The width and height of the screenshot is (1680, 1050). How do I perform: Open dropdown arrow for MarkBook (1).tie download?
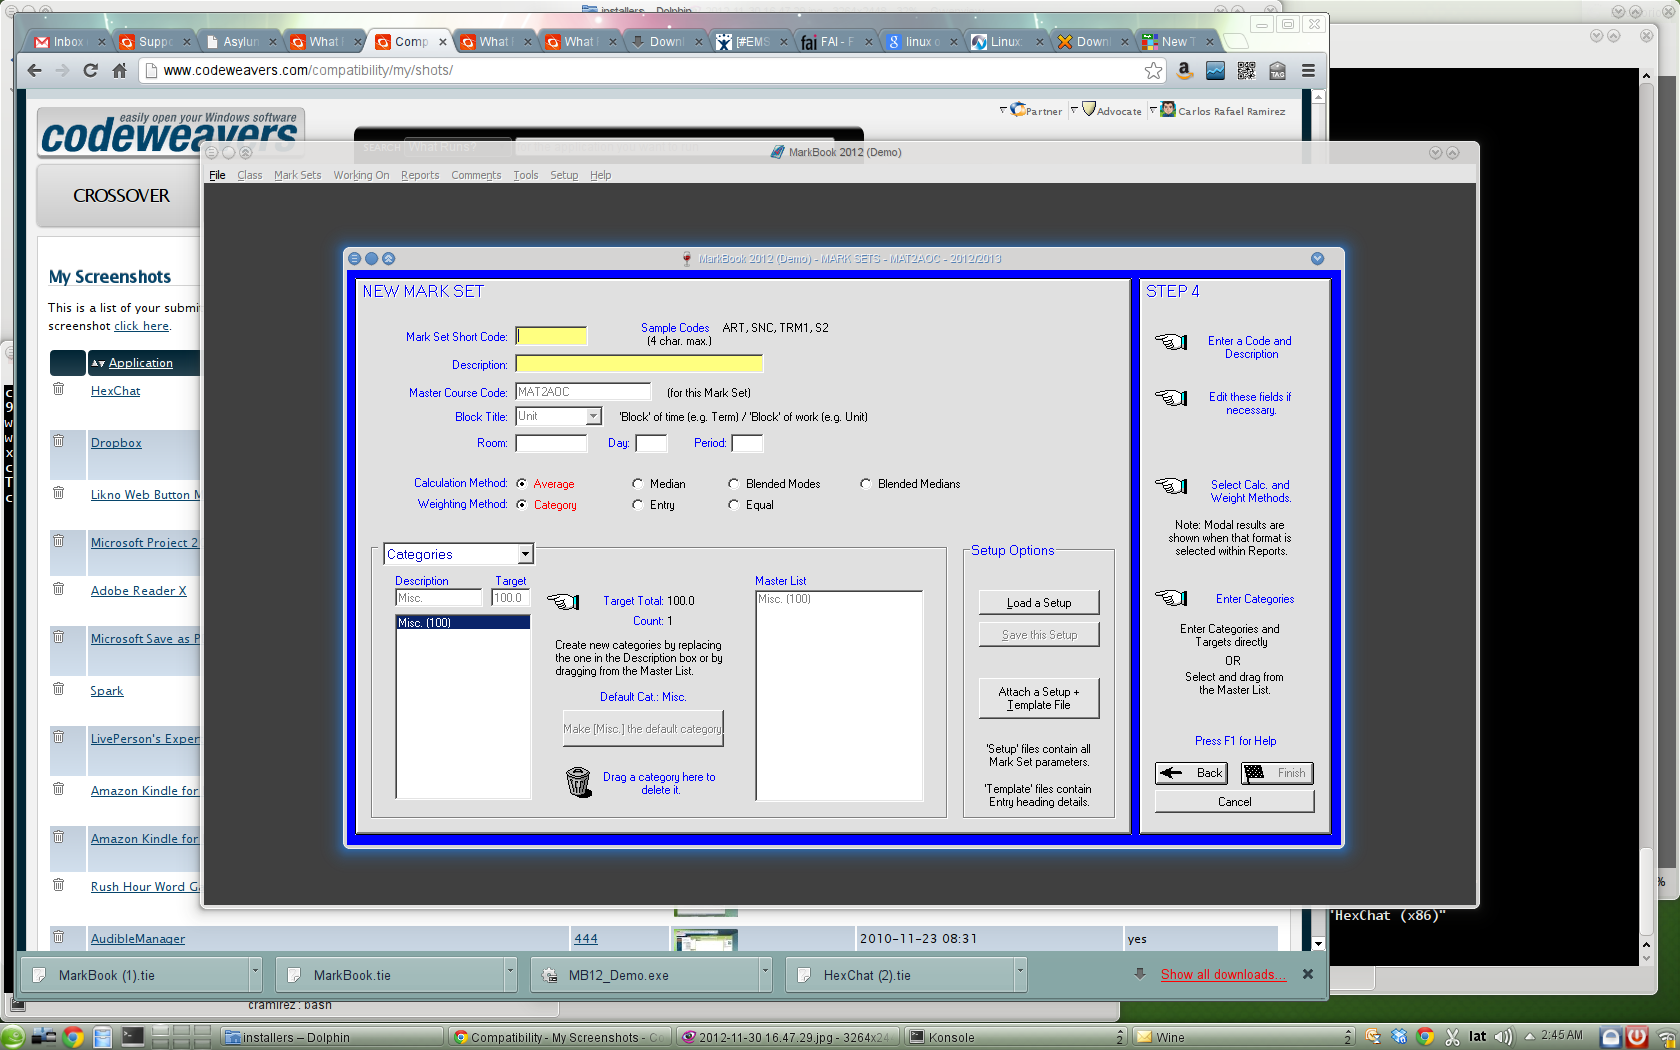click(x=255, y=974)
